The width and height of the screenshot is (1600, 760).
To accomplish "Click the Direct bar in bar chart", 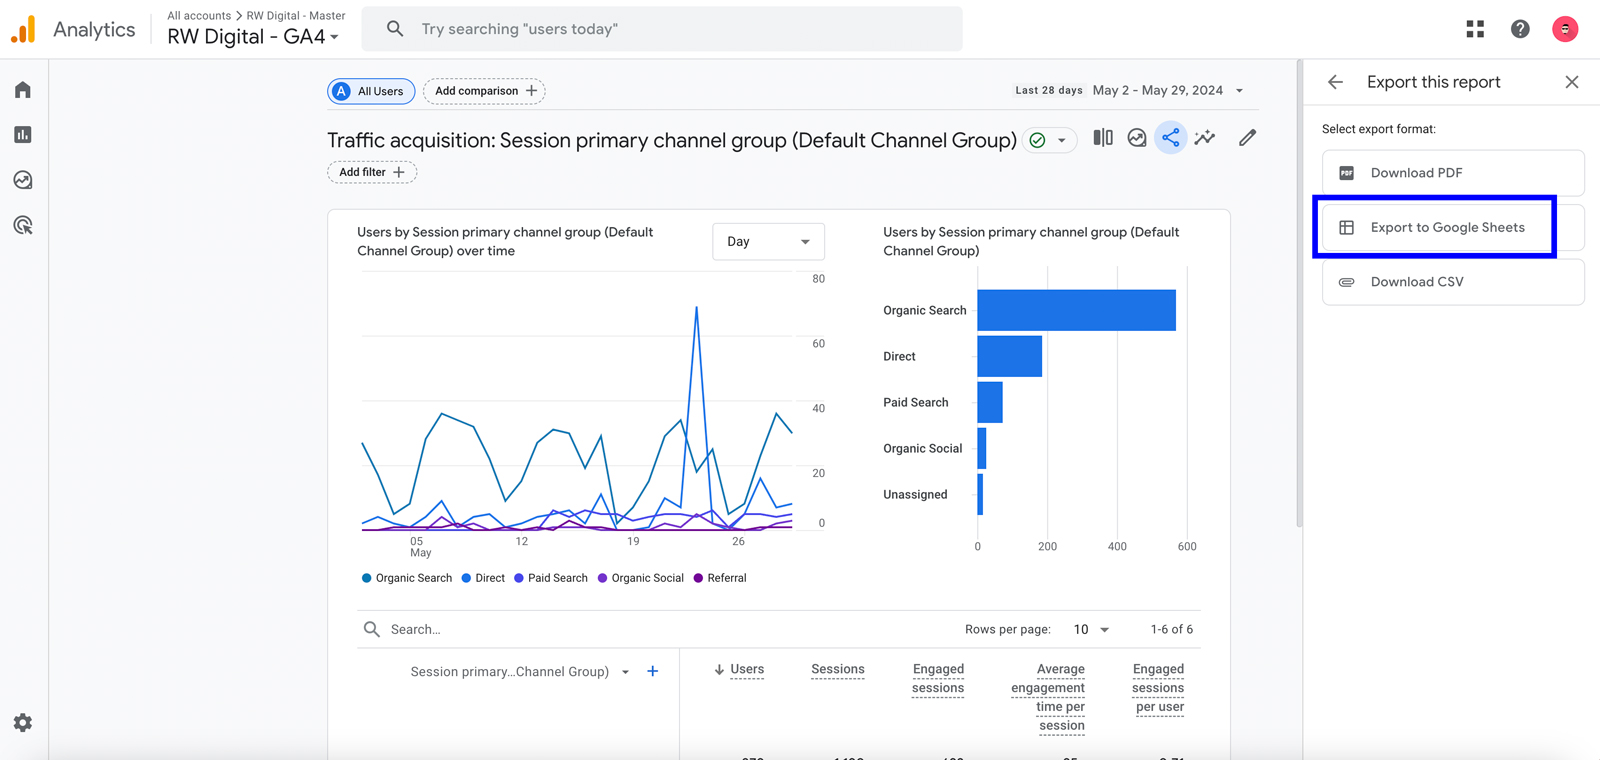I will pyautogui.click(x=1009, y=356).
